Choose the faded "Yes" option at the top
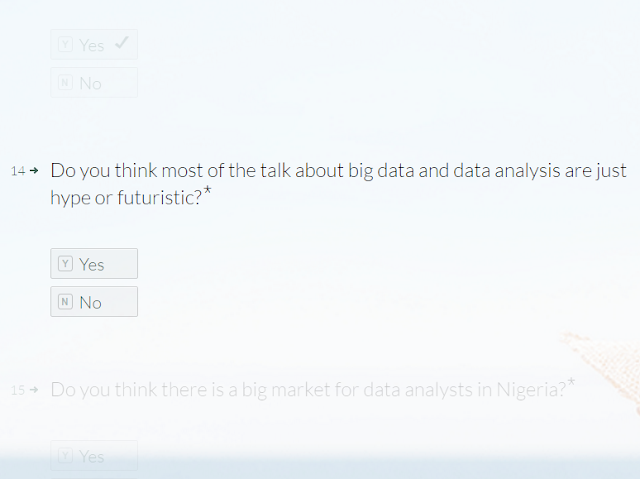640x479 pixels. coord(93,45)
